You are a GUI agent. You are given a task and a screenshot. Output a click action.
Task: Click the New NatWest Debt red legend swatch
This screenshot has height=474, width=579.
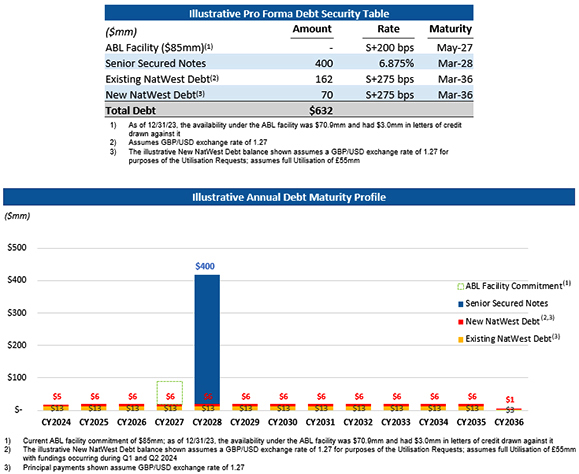pos(460,322)
